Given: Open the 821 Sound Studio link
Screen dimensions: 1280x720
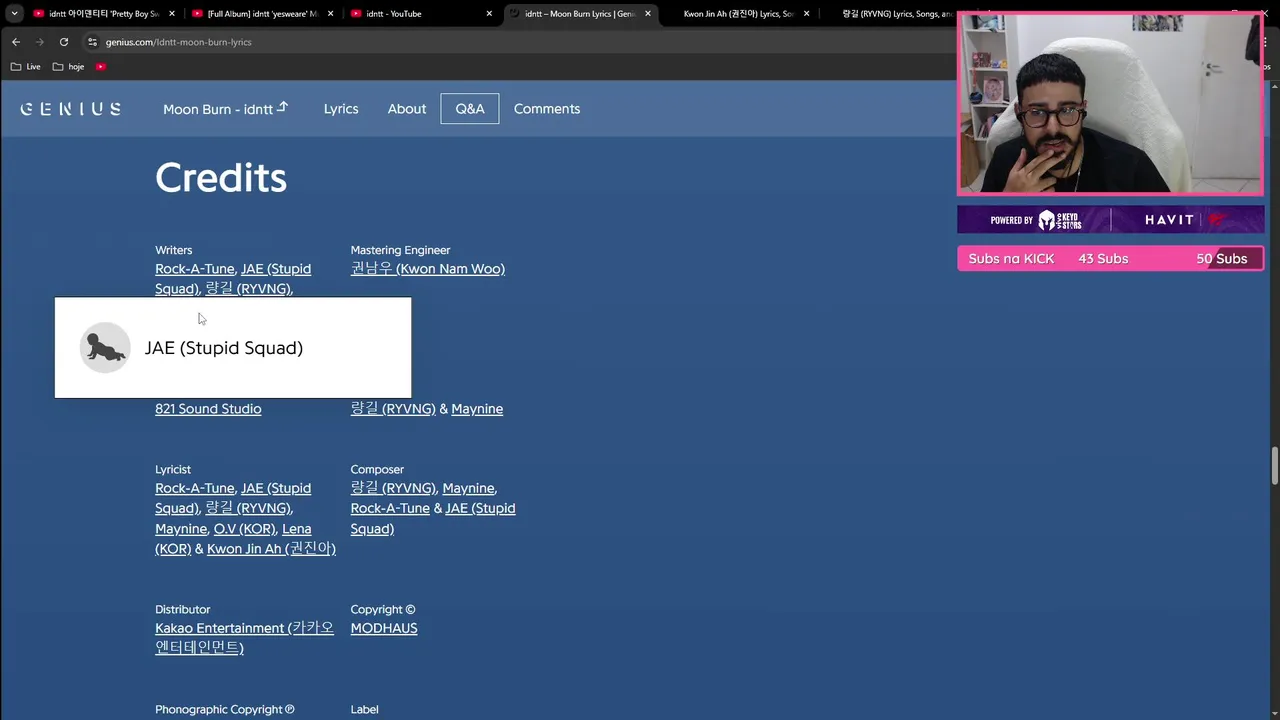Looking at the screenshot, I should point(208,409).
